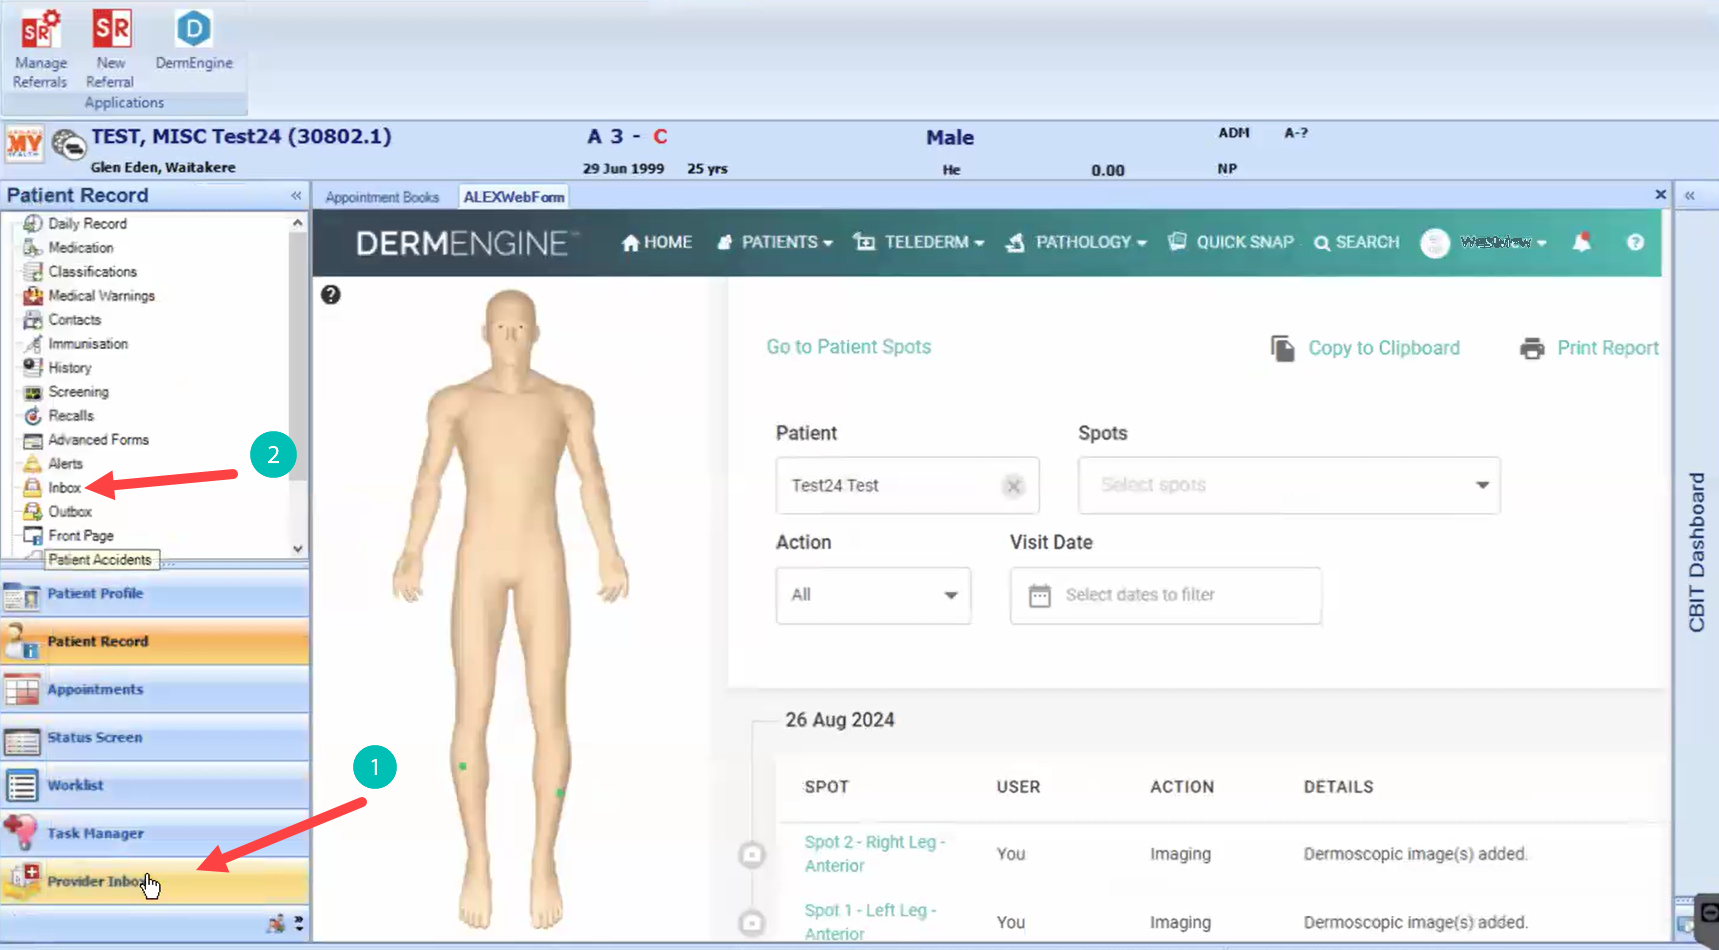Open PATIENTS dropdown menu
The width and height of the screenshot is (1719, 950).
(x=775, y=242)
